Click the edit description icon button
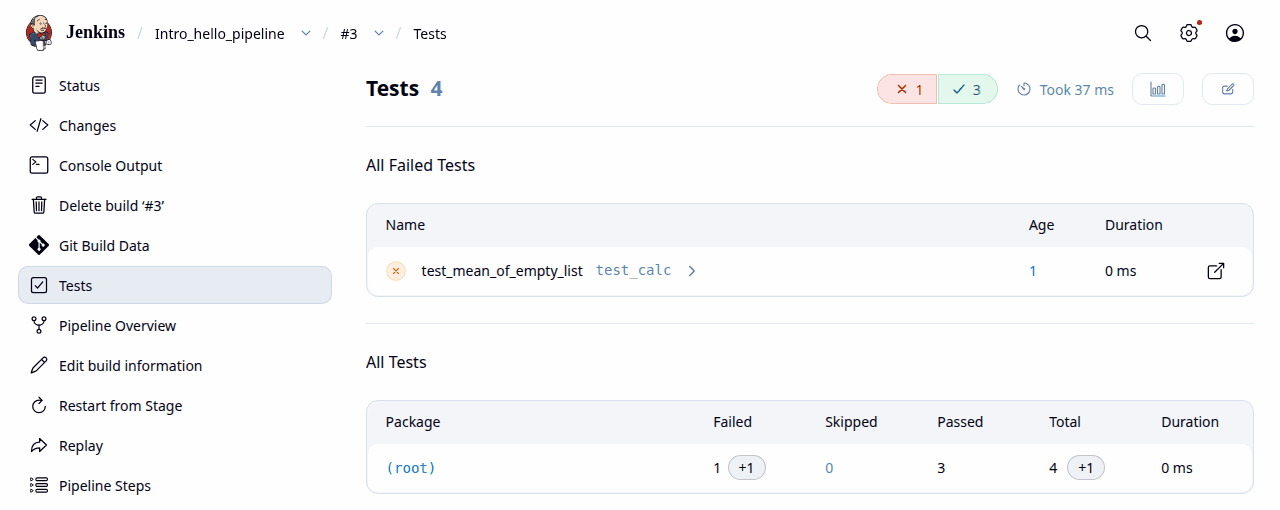 1228,89
